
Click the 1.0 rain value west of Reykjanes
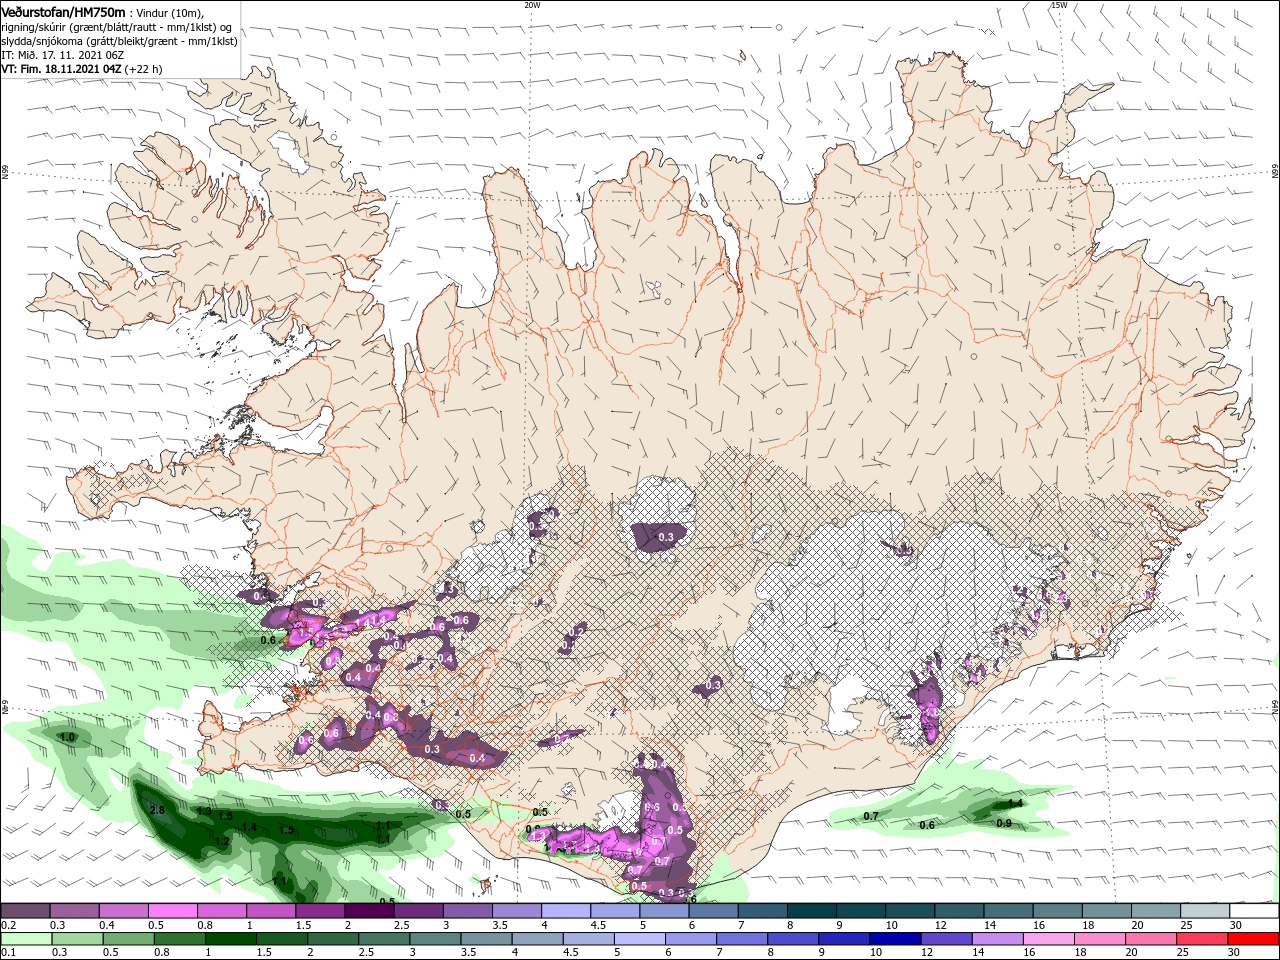(x=68, y=738)
